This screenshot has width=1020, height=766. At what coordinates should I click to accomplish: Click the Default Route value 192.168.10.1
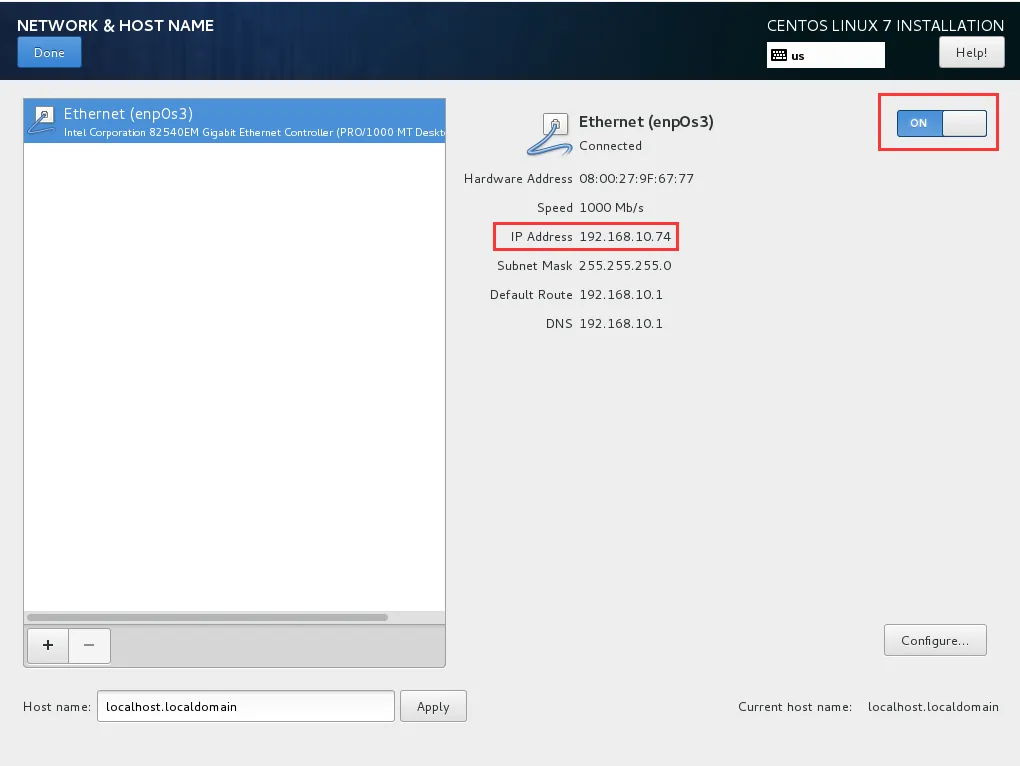point(621,295)
